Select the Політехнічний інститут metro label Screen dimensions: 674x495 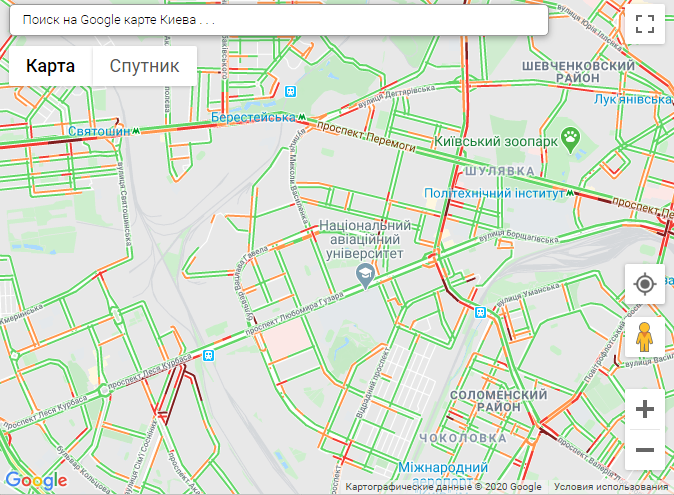494,193
